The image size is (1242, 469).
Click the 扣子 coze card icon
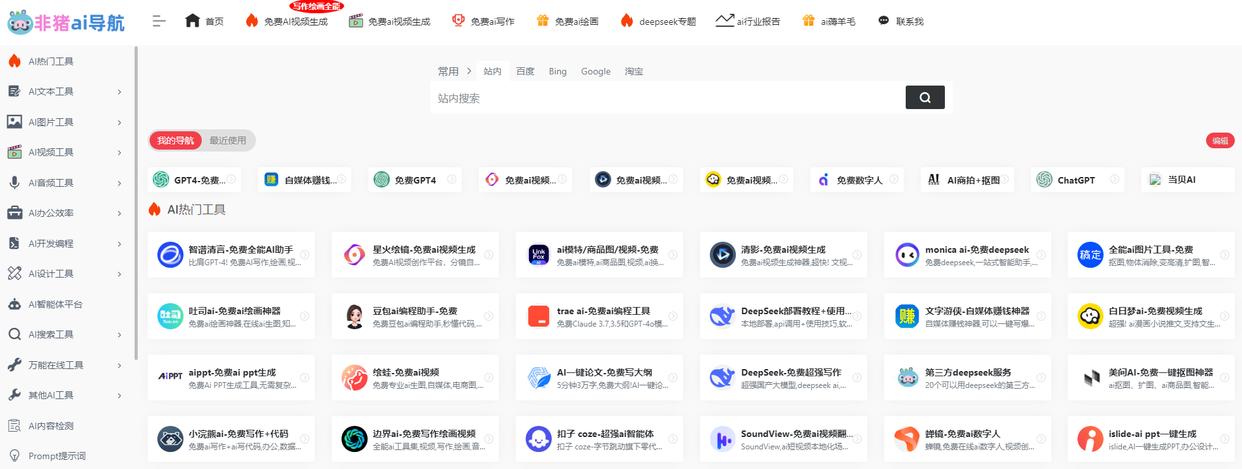coord(539,439)
